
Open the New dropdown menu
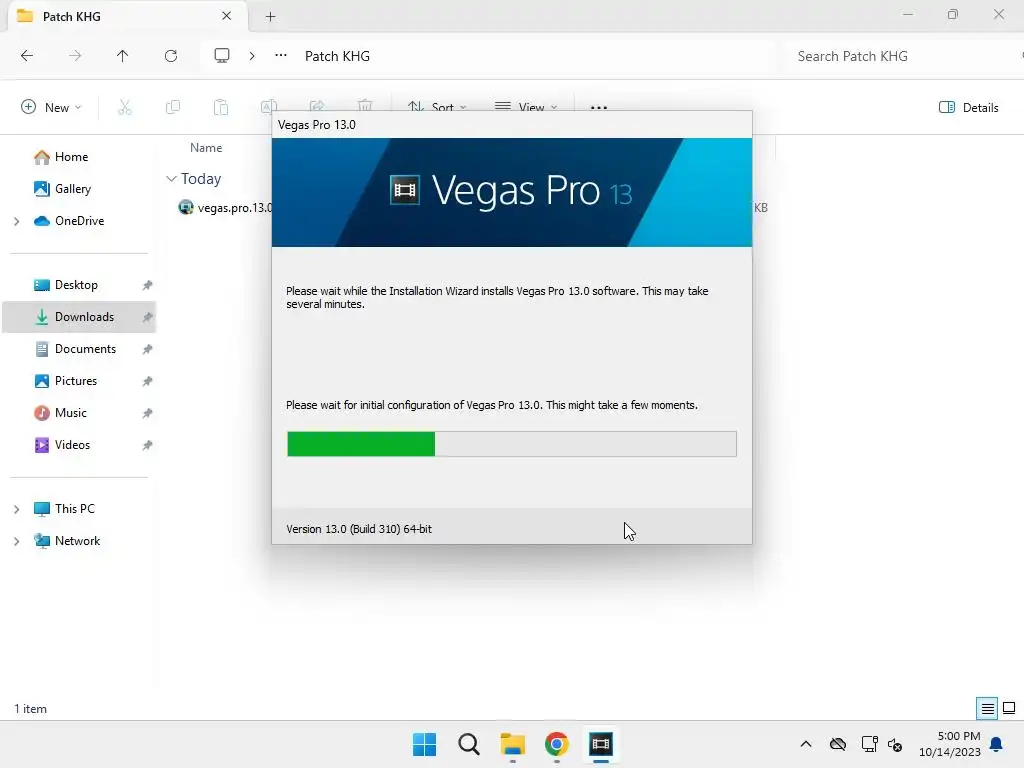[x=52, y=107]
